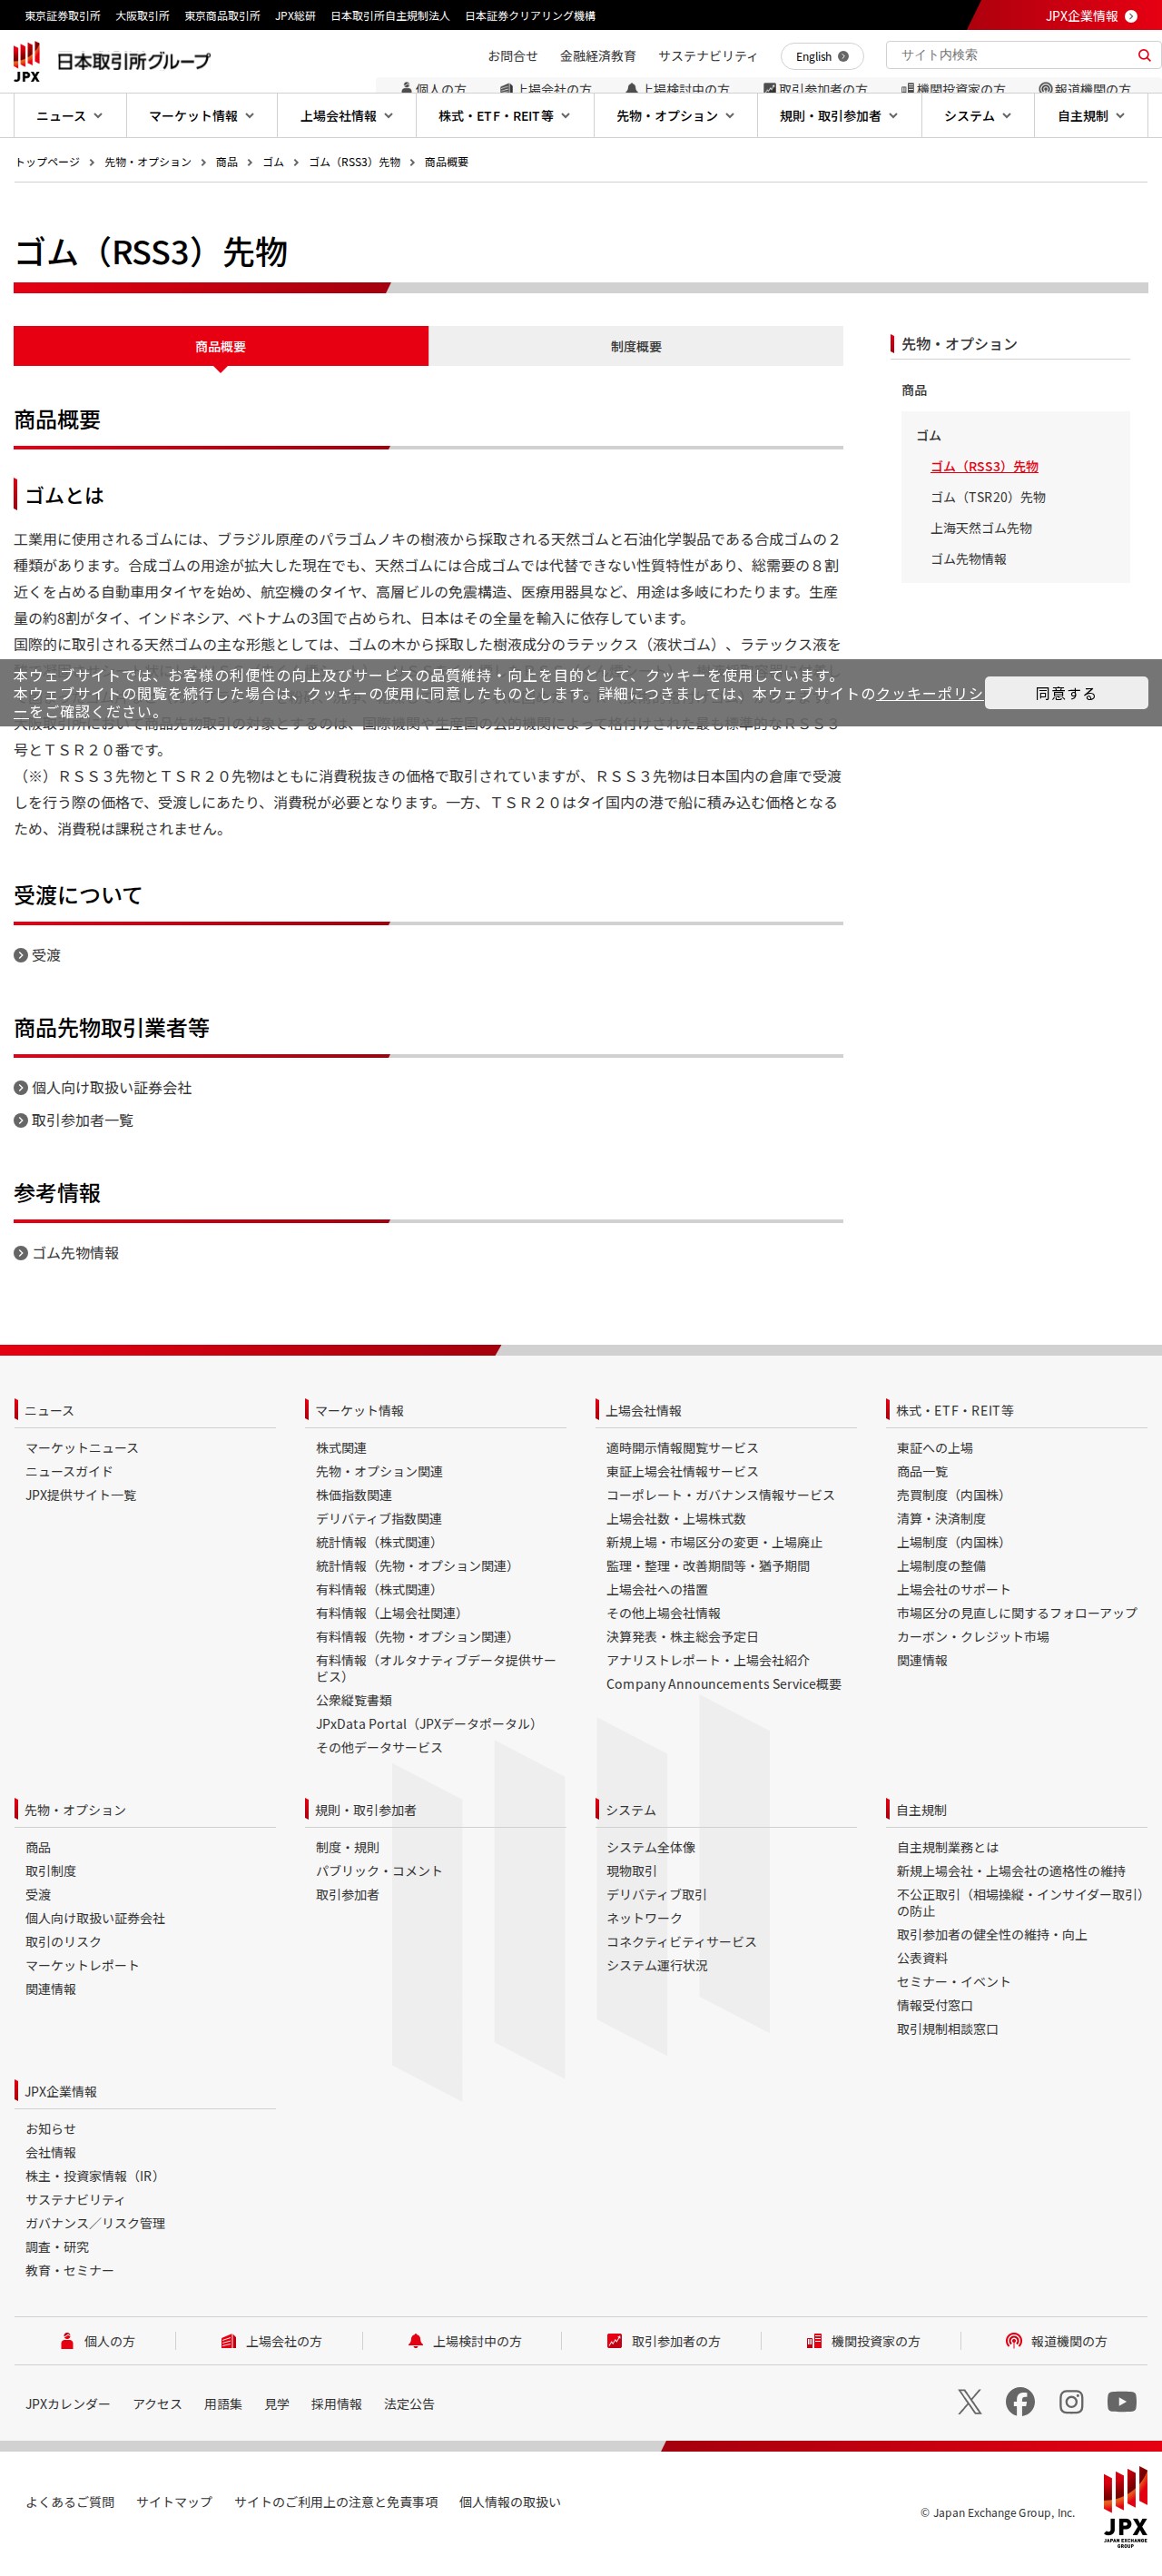This screenshot has width=1162, height=2576.
Task: Click the footer 報道機関の方 icon
Action: coord(1013,2341)
